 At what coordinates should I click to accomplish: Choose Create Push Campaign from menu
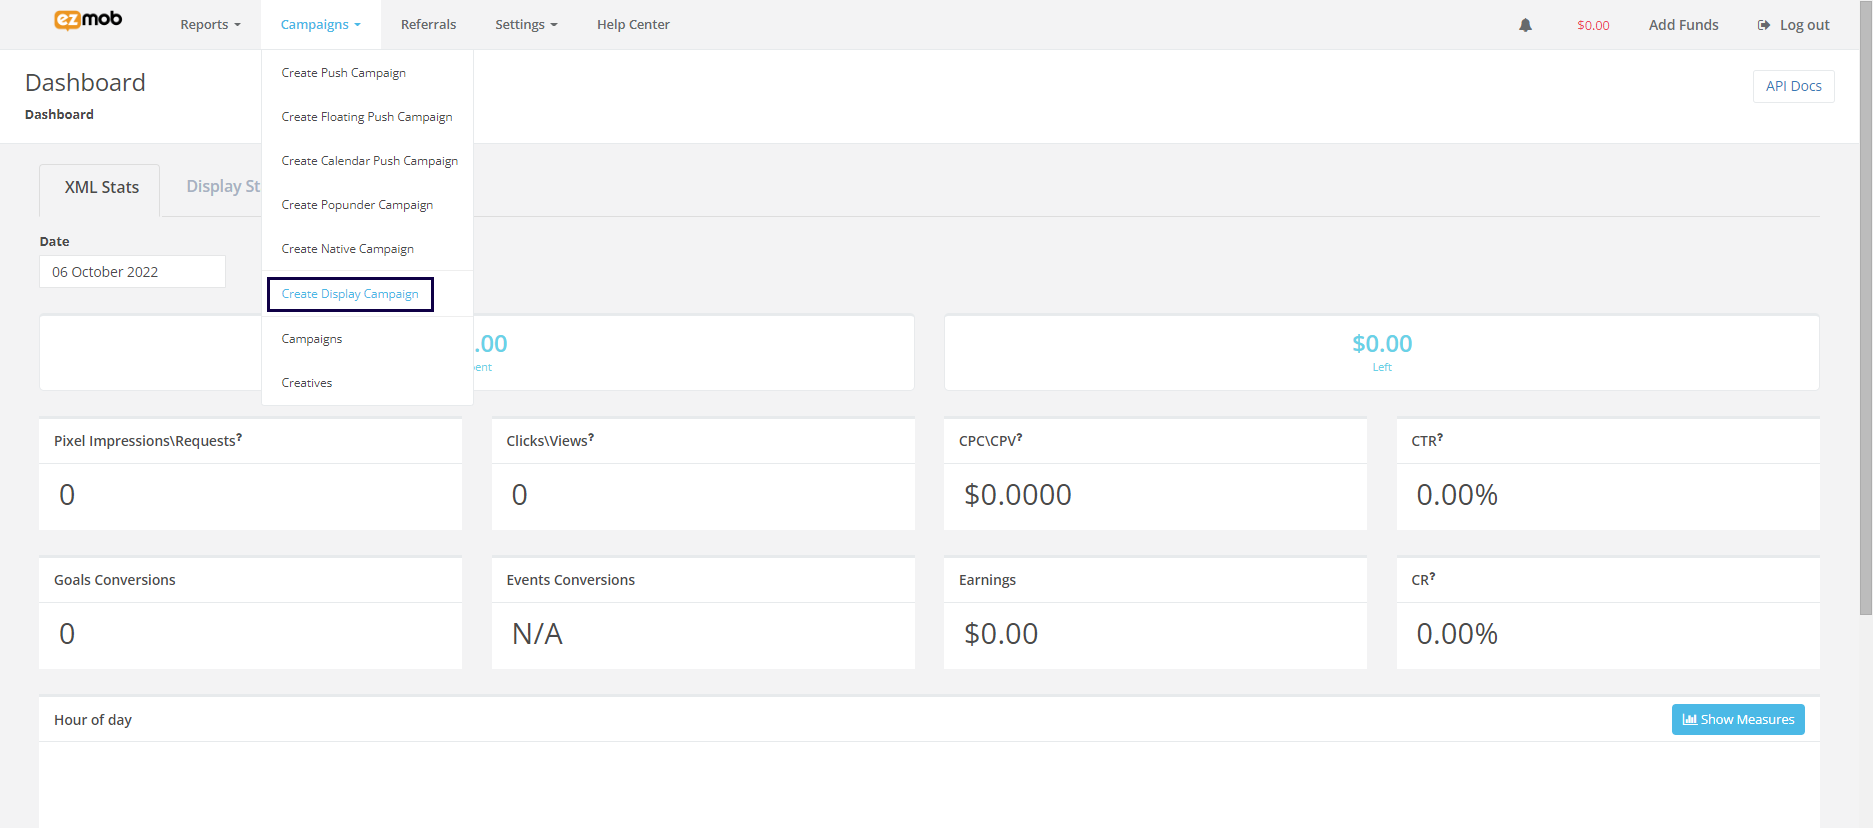pos(343,73)
